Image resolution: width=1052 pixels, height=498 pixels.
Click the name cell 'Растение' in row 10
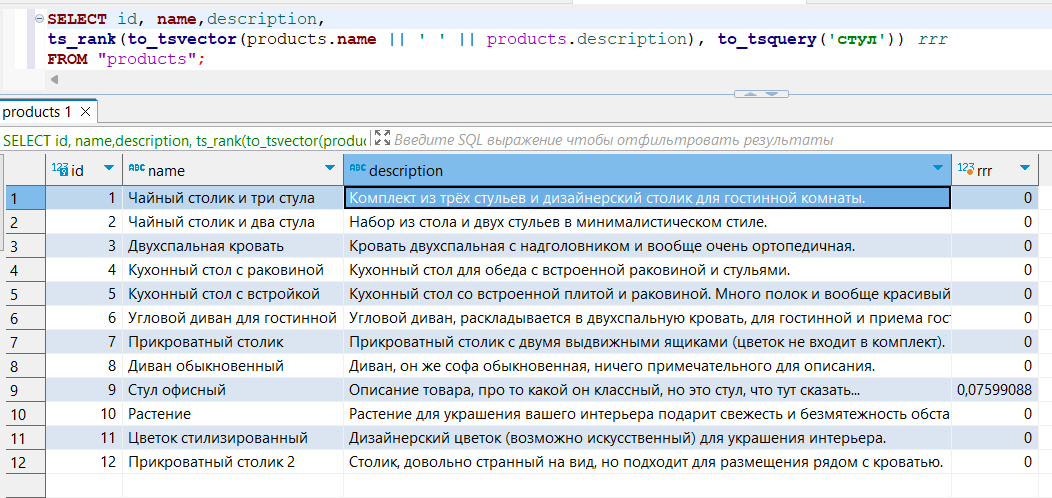[x=233, y=414]
